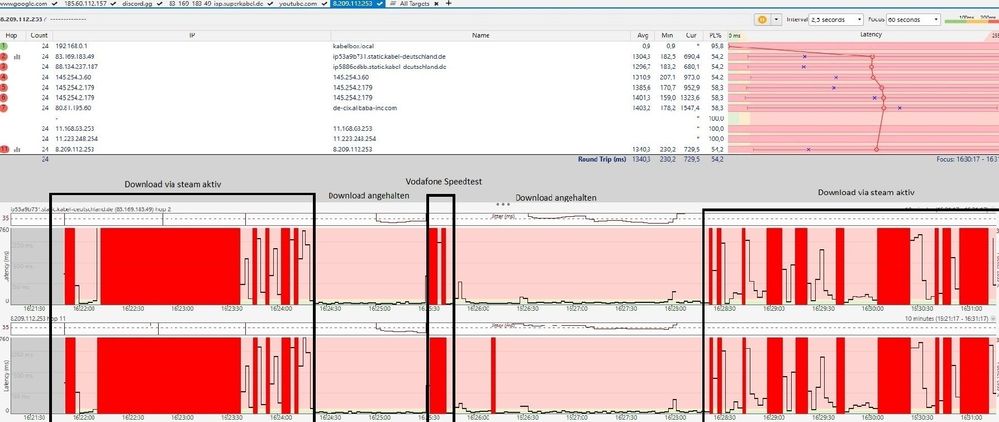Toggle timeline graph icon for hop 2
Viewport: 999px width, 422px height.
point(17,57)
